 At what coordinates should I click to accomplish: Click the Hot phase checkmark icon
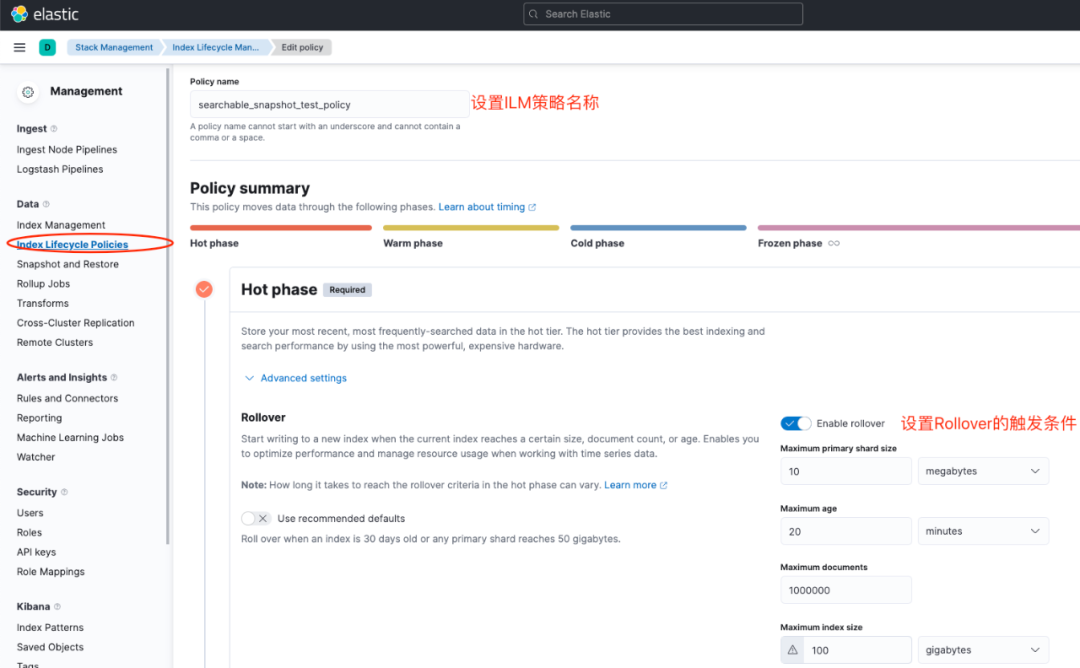(x=204, y=289)
